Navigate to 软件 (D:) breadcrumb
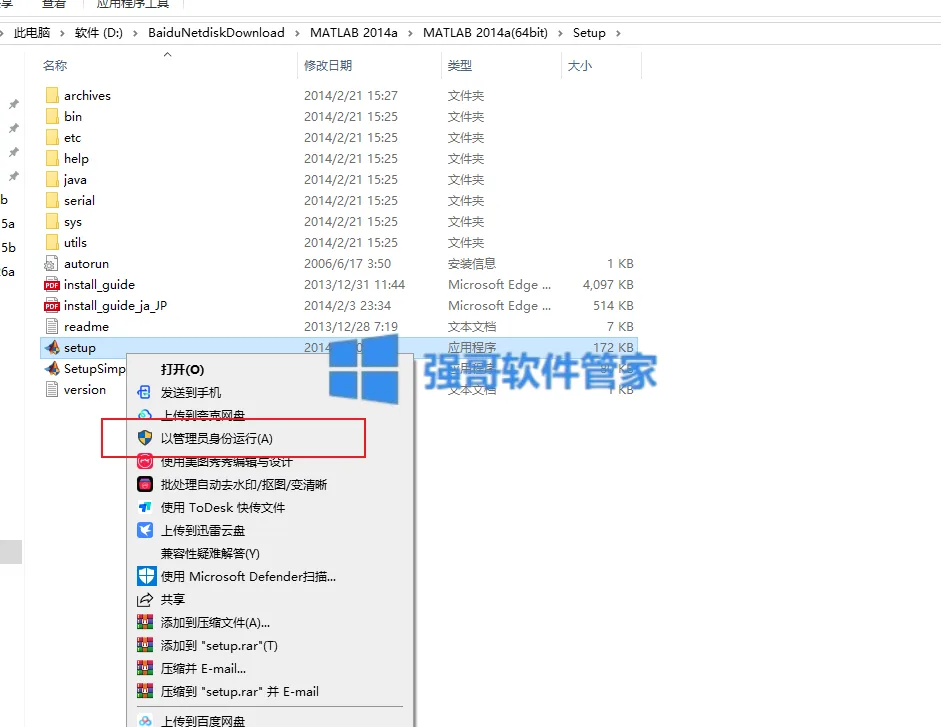 click(x=98, y=33)
